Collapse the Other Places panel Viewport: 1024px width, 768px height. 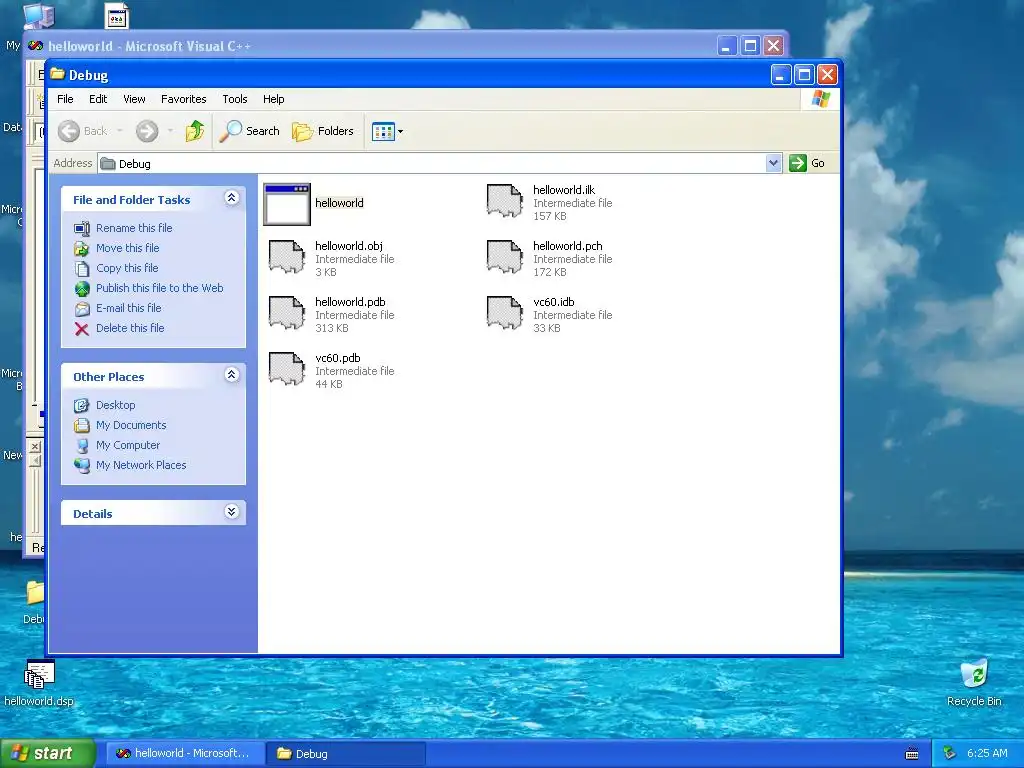tap(231, 375)
